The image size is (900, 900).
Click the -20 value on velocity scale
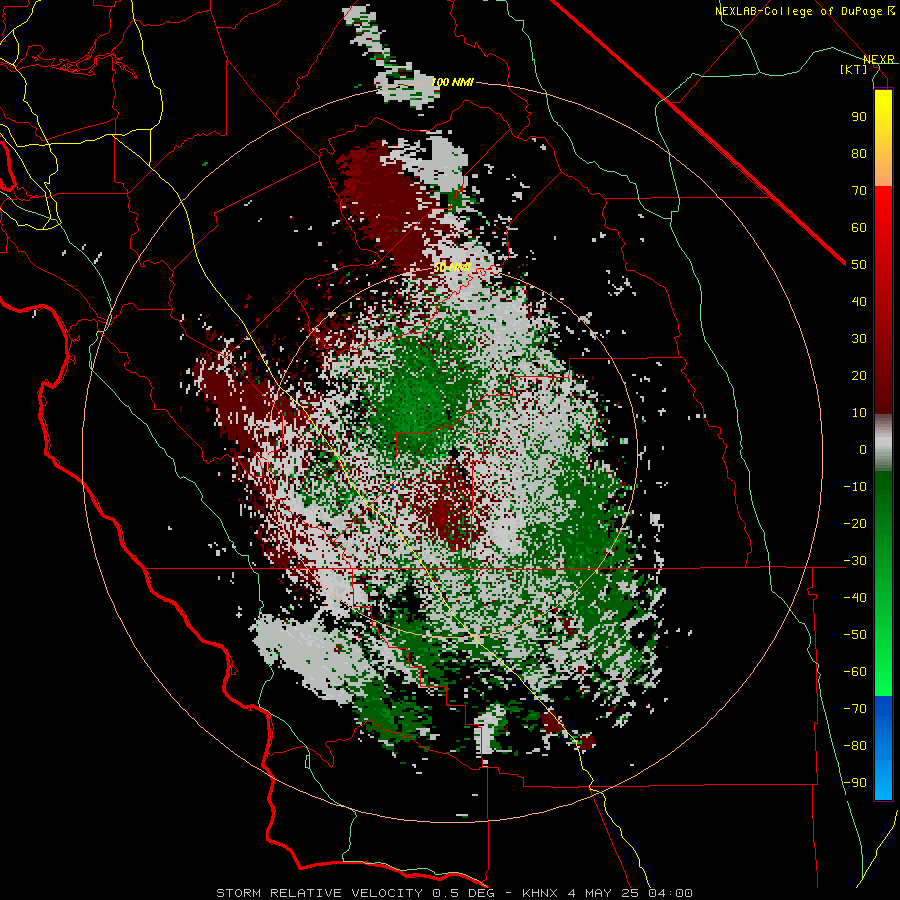click(x=855, y=523)
